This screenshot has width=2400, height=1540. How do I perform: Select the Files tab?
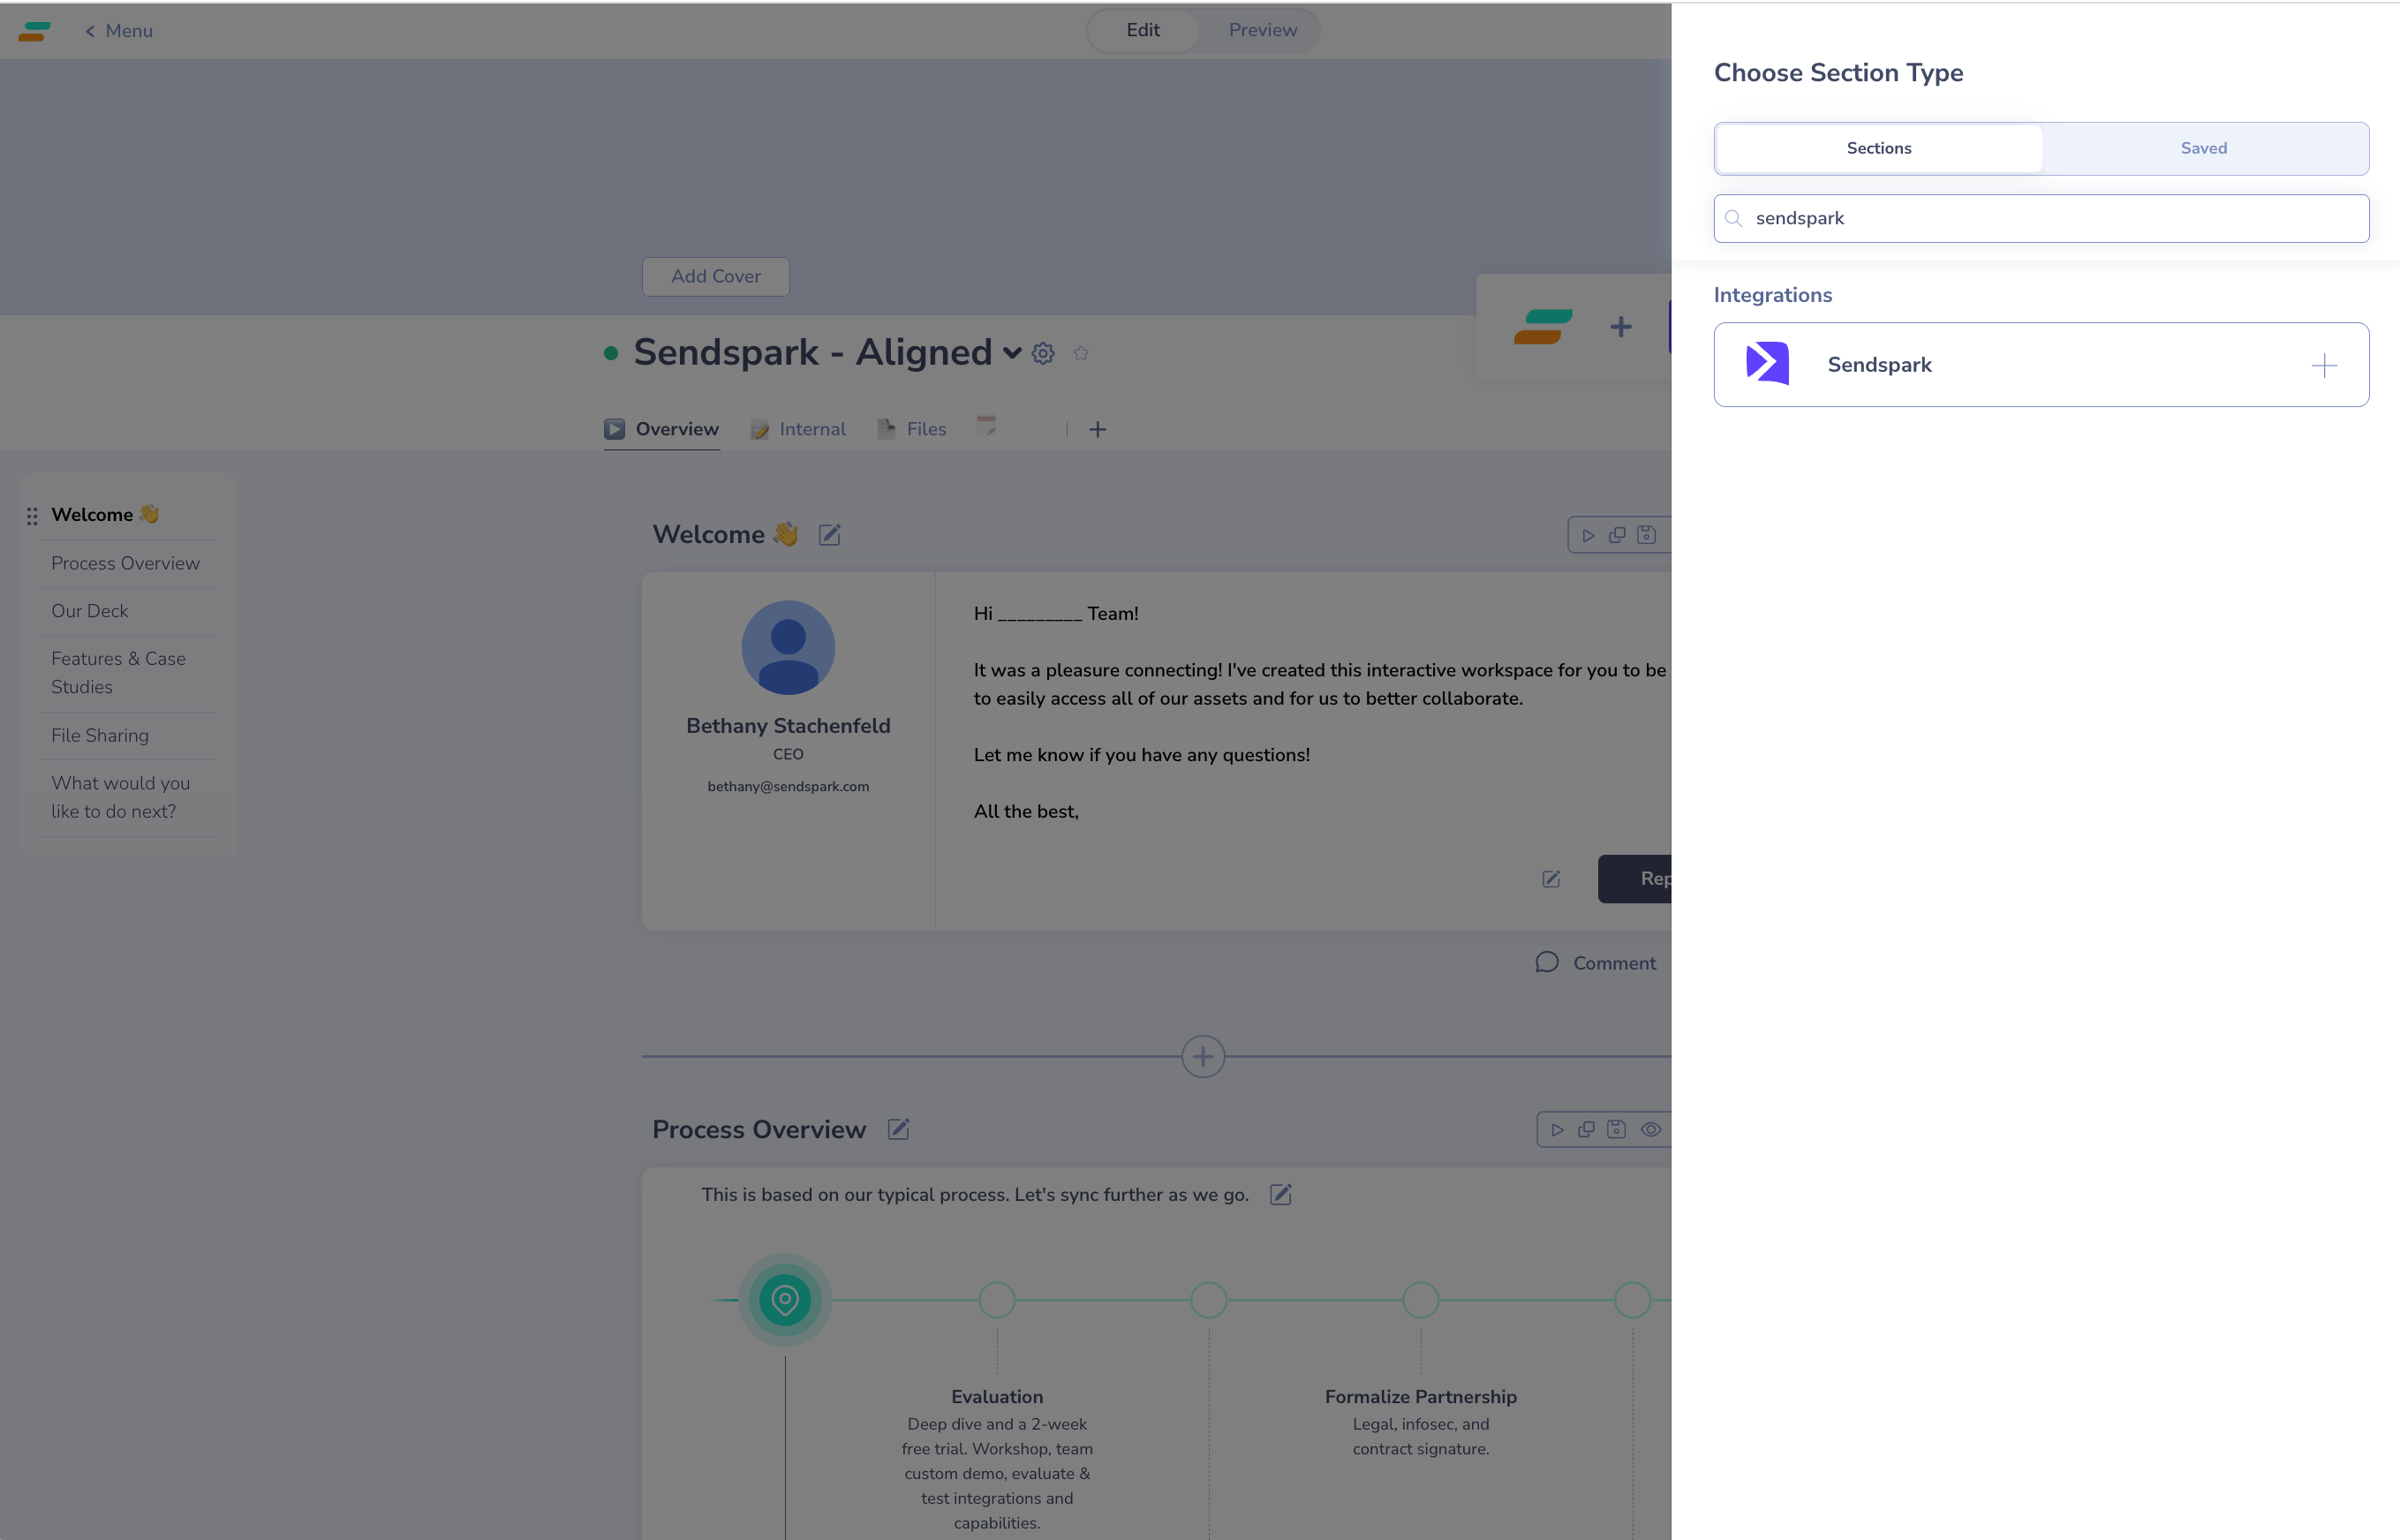[x=911, y=429]
